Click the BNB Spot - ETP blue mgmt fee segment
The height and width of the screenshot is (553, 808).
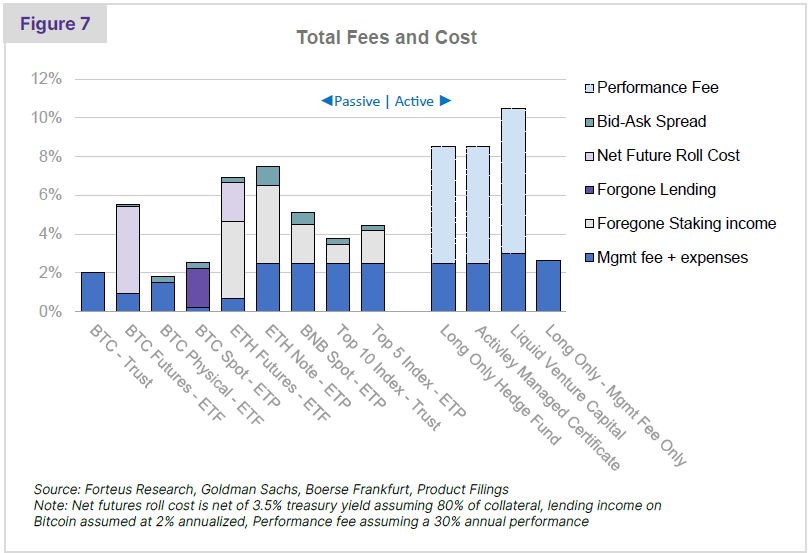click(303, 288)
